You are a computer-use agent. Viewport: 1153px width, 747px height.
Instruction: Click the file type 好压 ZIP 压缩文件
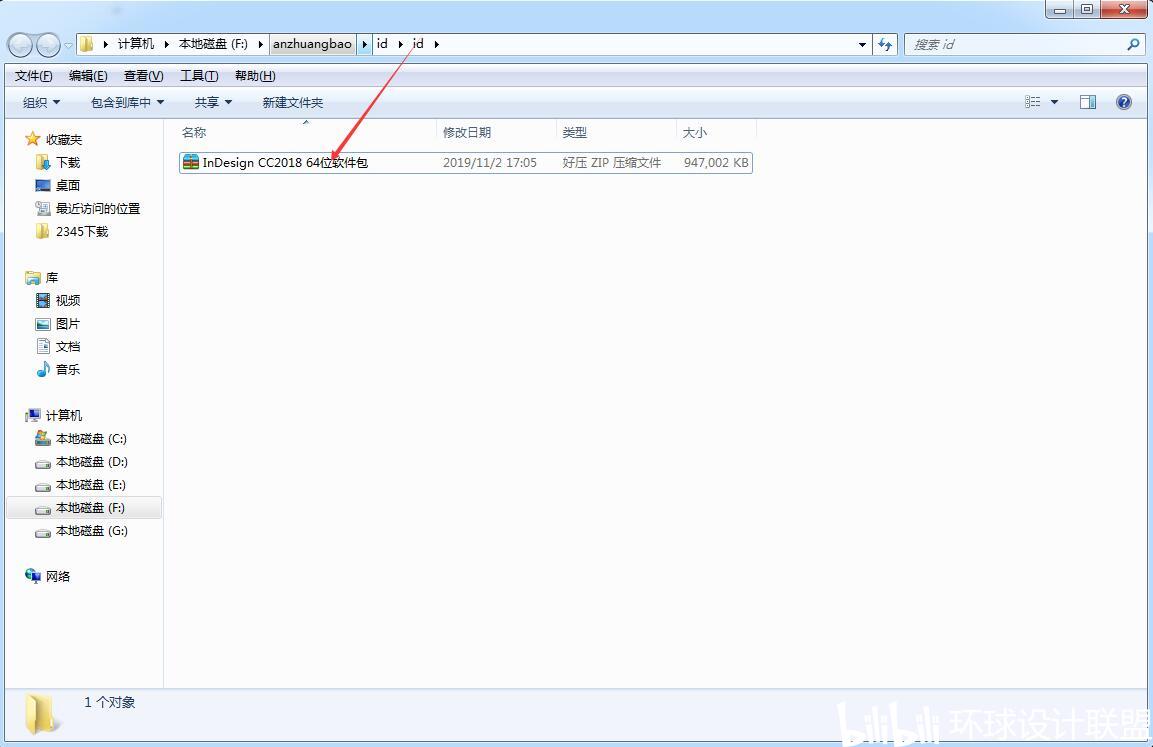tap(612, 162)
